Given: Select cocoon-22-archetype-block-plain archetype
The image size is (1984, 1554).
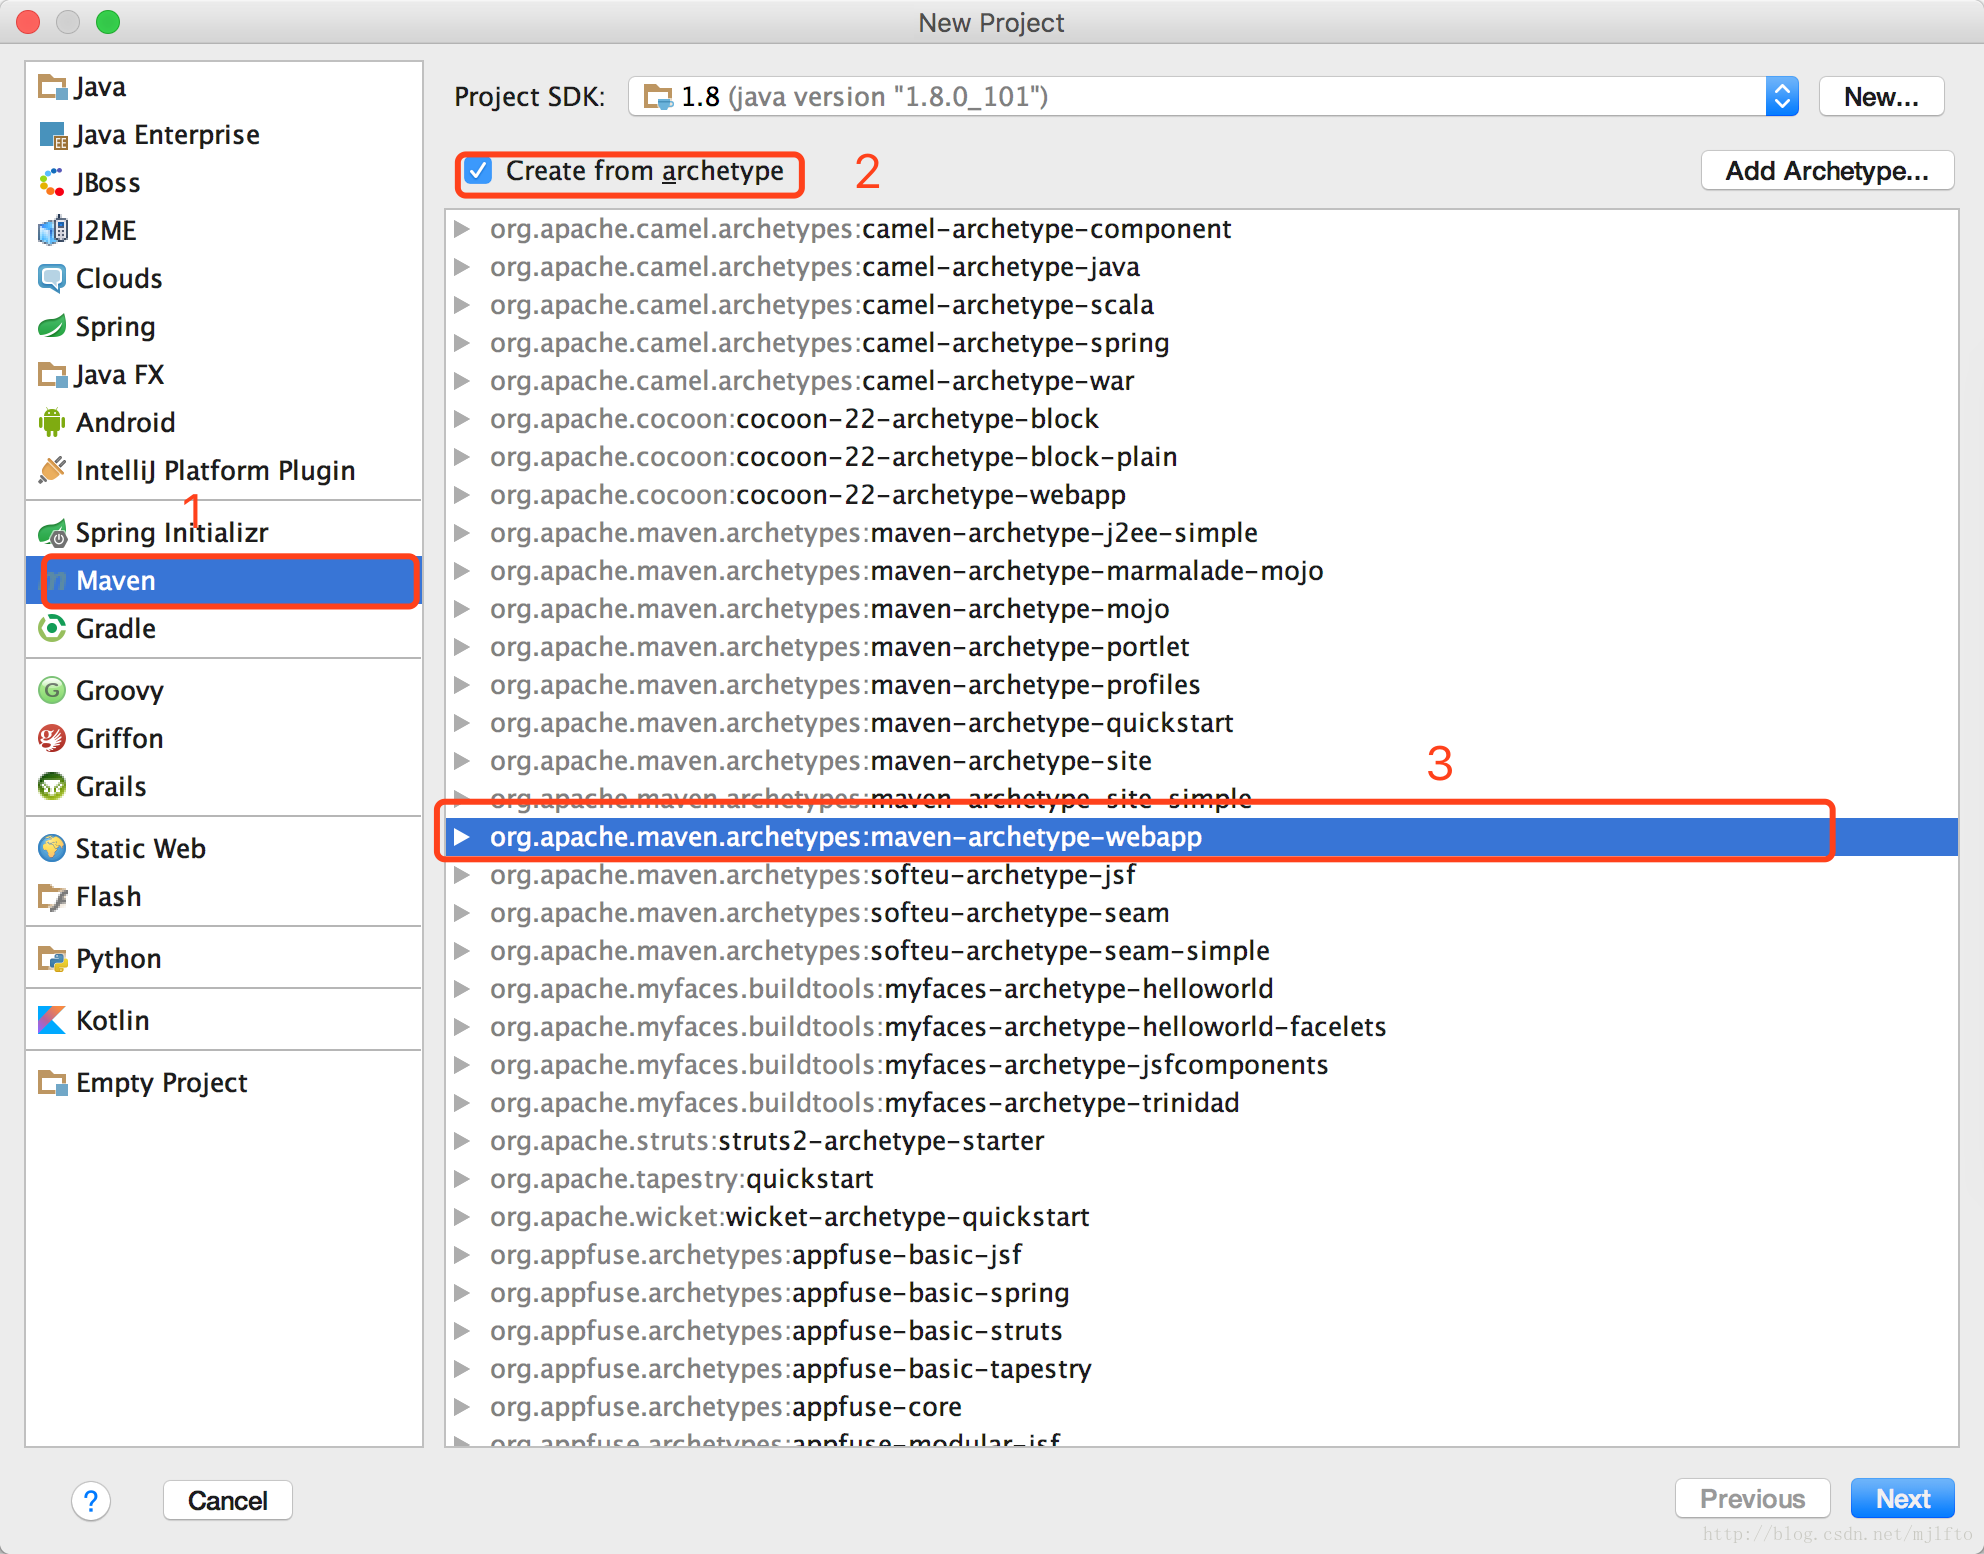Looking at the screenshot, I should point(1201,457).
